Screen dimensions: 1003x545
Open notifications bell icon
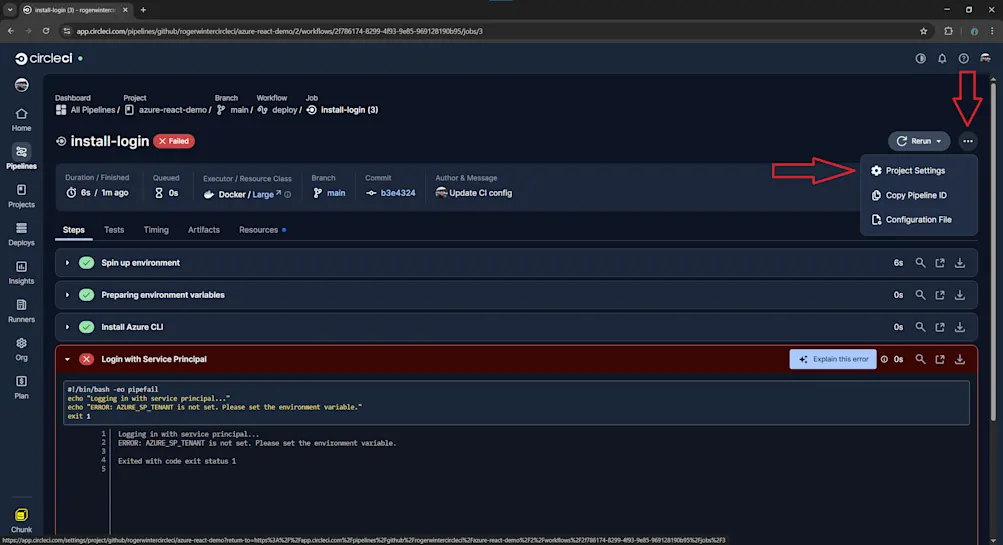pyautogui.click(x=942, y=58)
